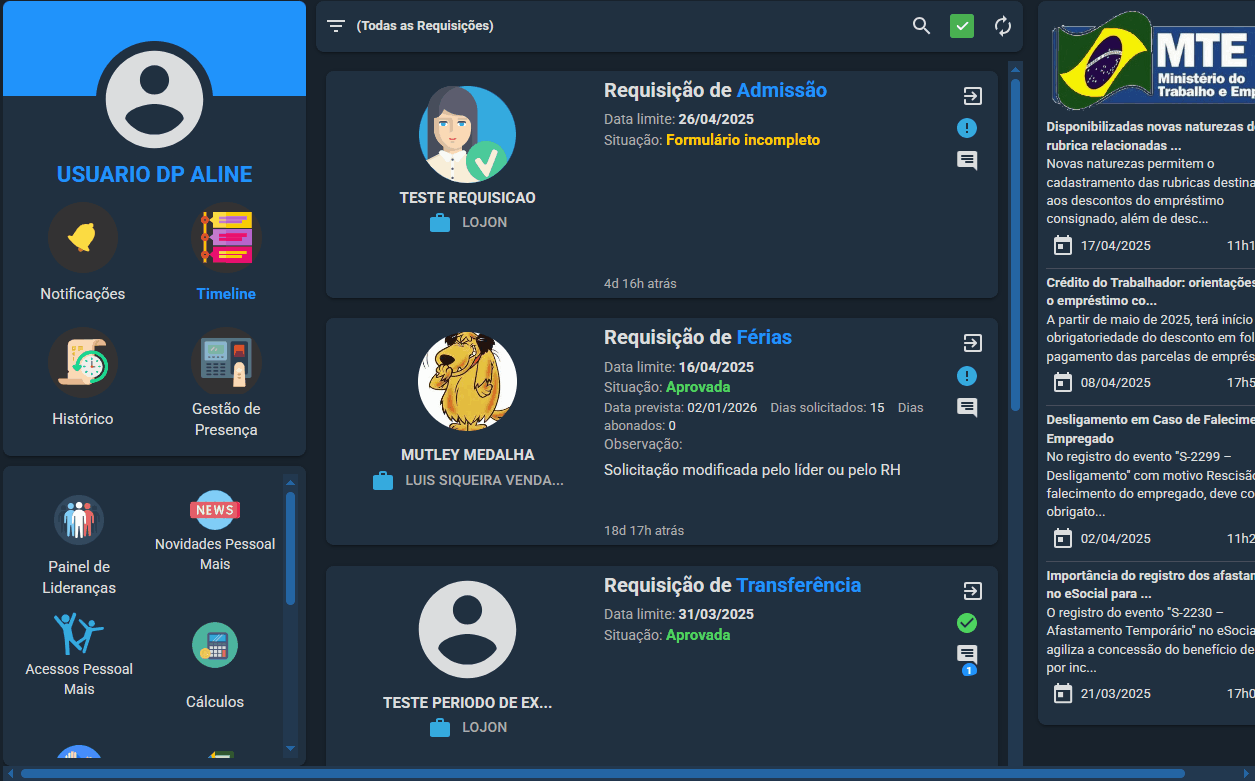Click the requisitions list vertical scrollbar
Viewport: 1255px width, 781px height.
[1016, 245]
